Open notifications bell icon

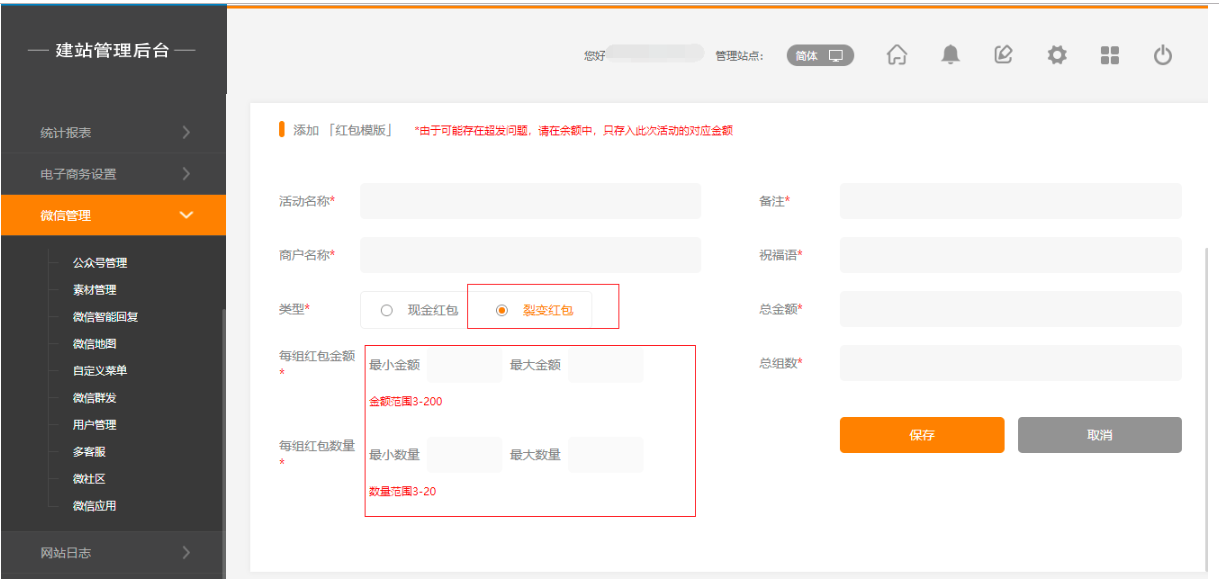(x=950, y=56)
